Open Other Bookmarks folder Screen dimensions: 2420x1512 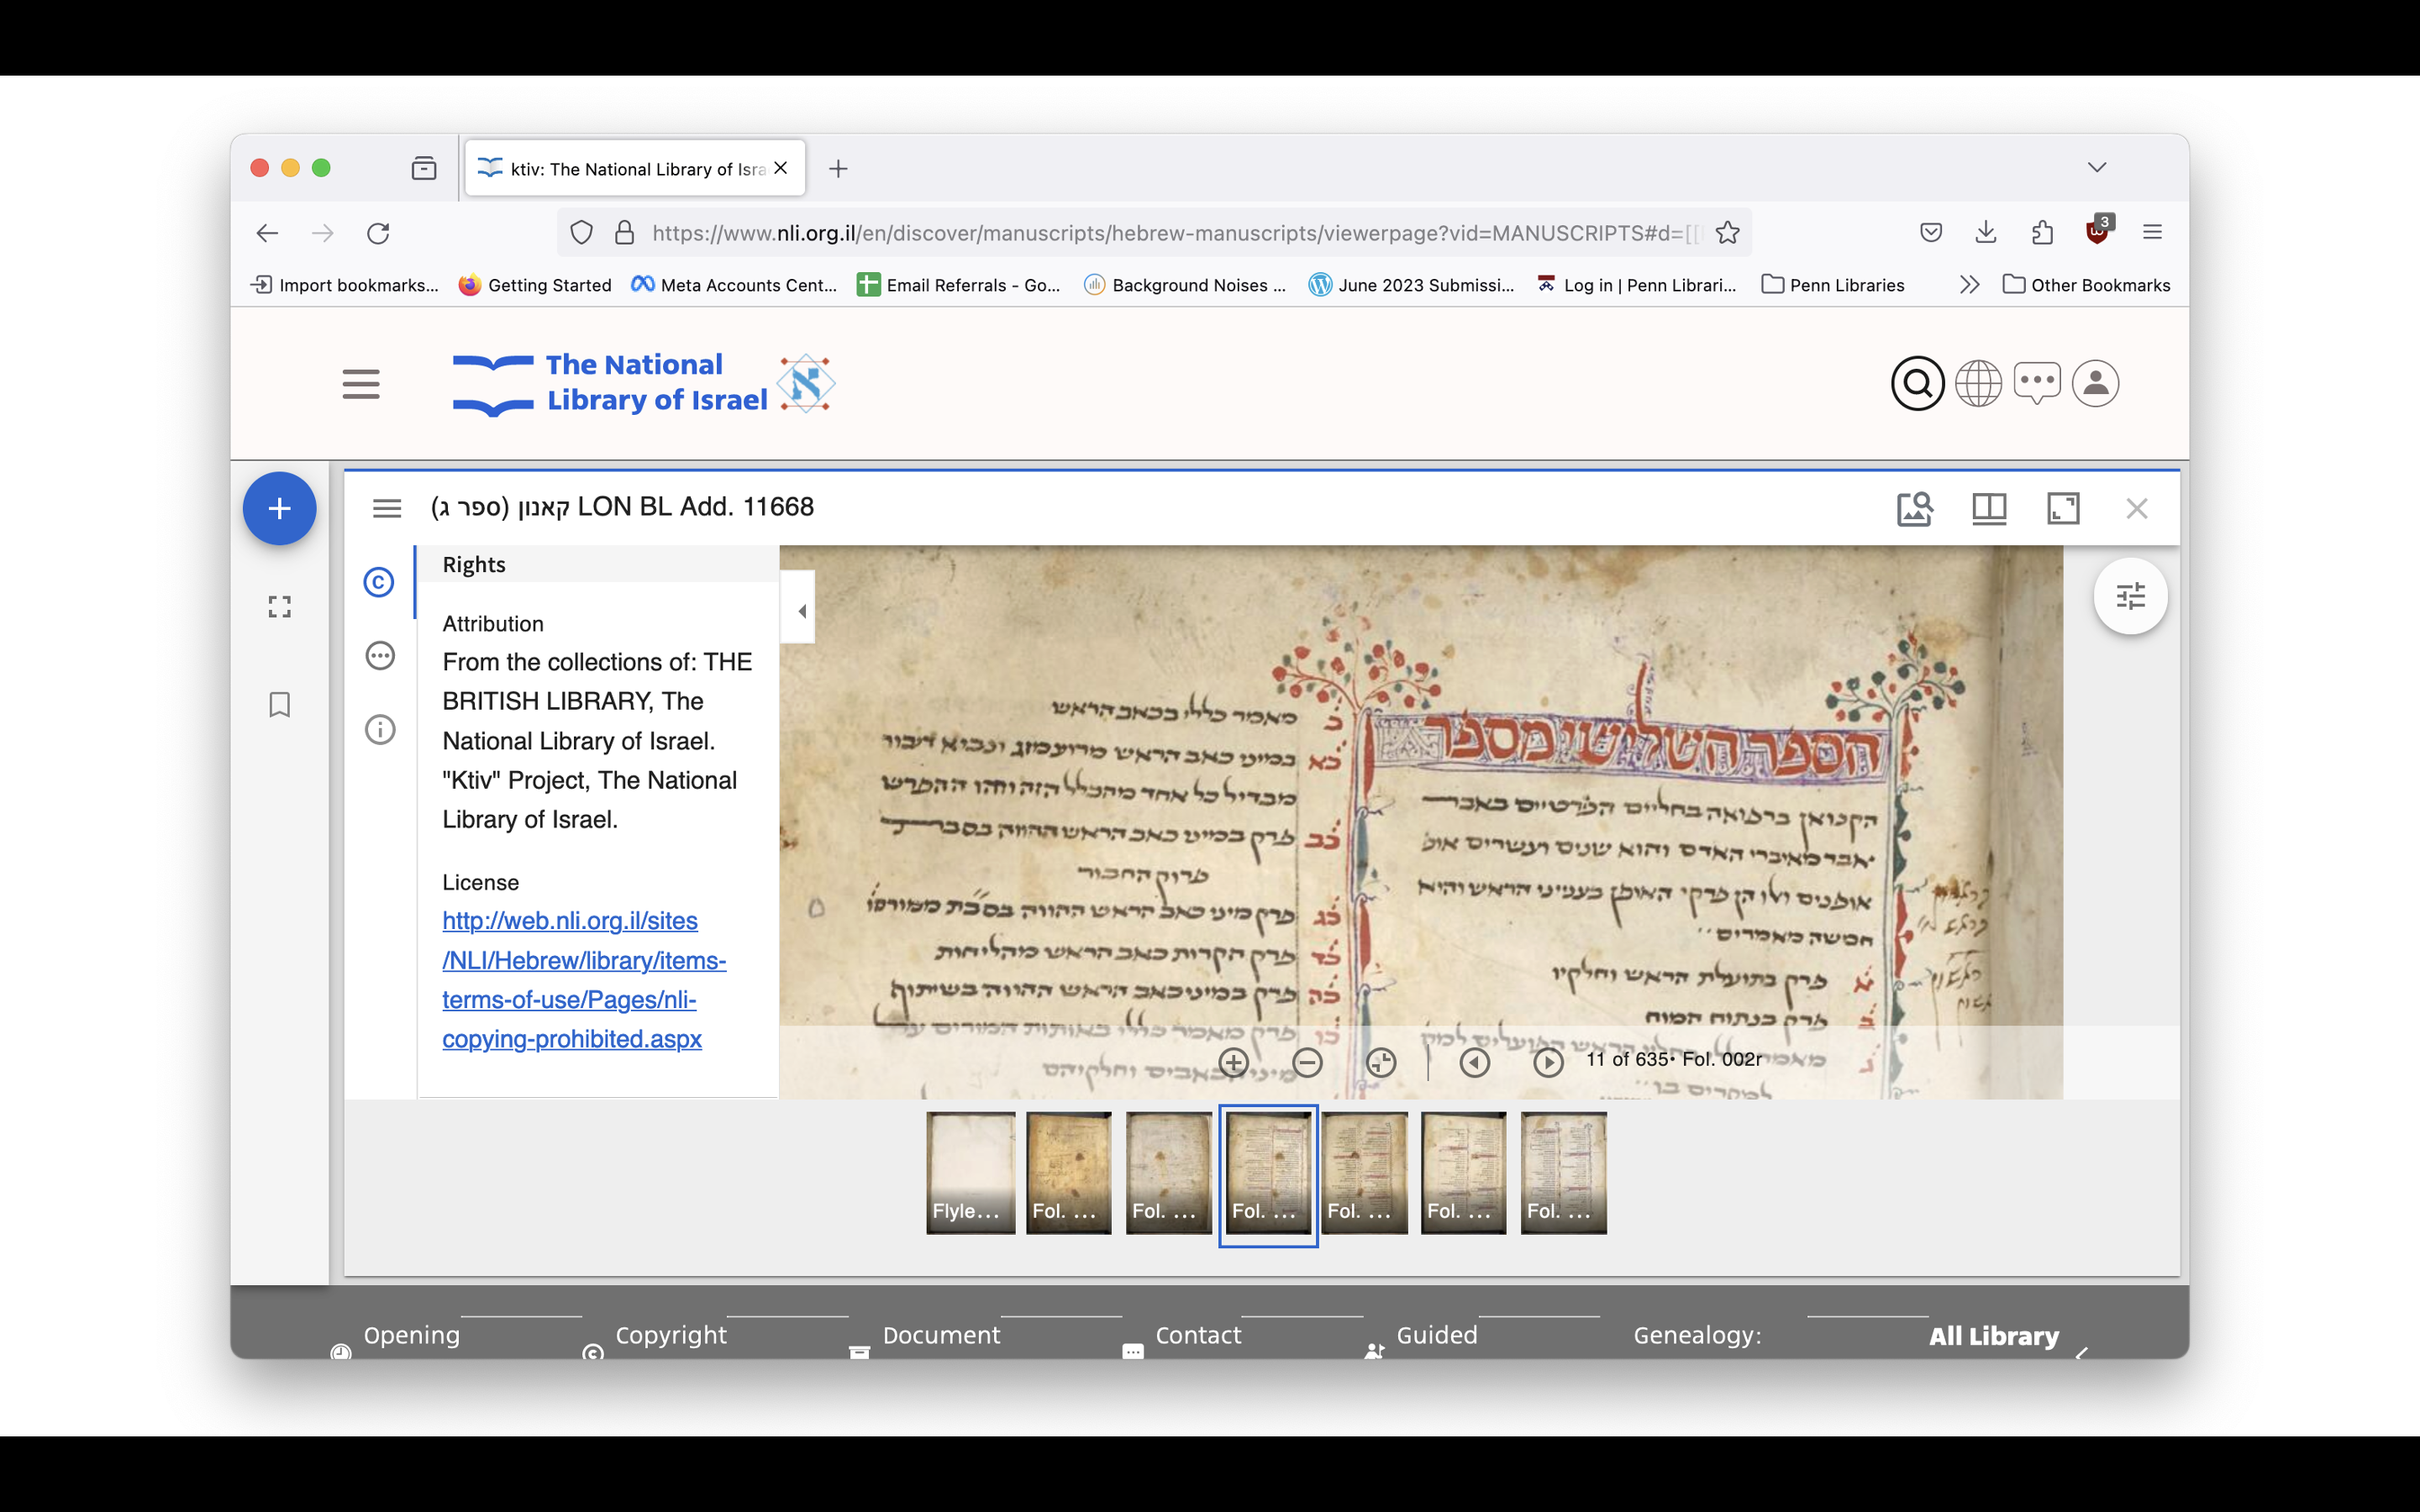(x=2086, y=285)
